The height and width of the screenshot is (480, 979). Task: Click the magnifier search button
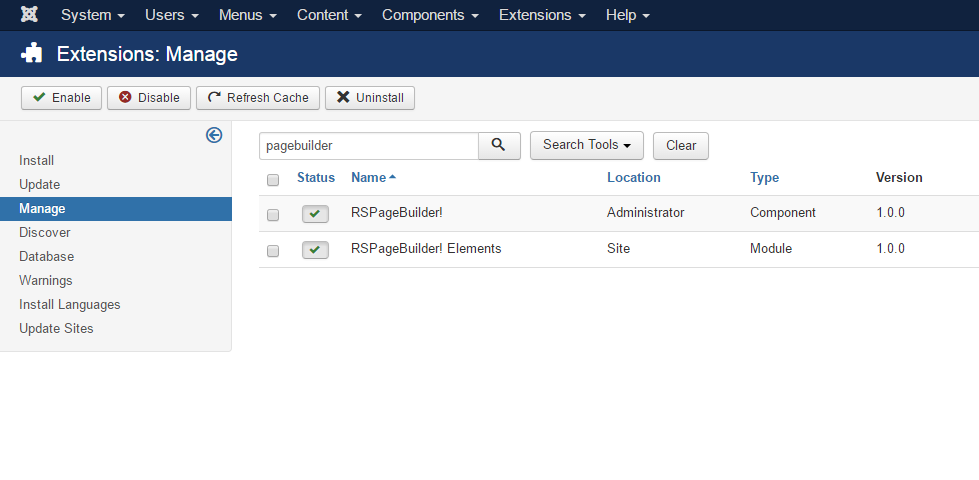tap(499, 145)
